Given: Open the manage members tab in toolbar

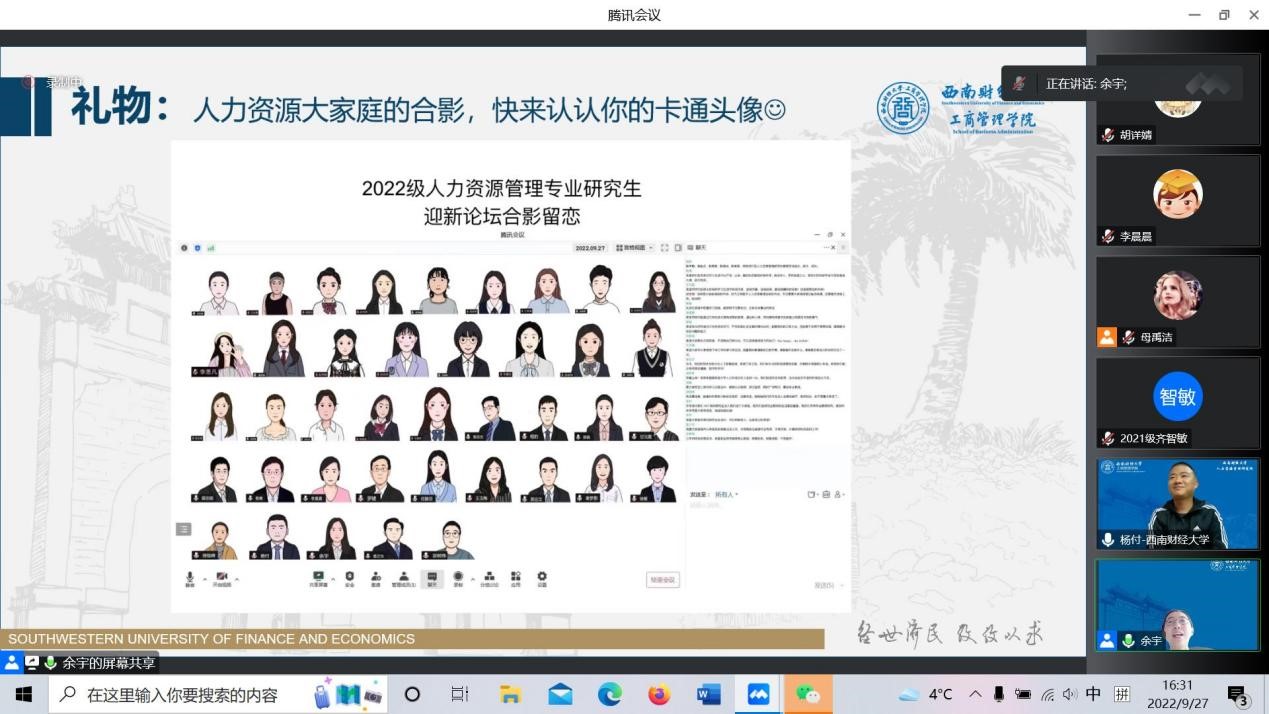Looking at the screenshot, I should point(402,578).
